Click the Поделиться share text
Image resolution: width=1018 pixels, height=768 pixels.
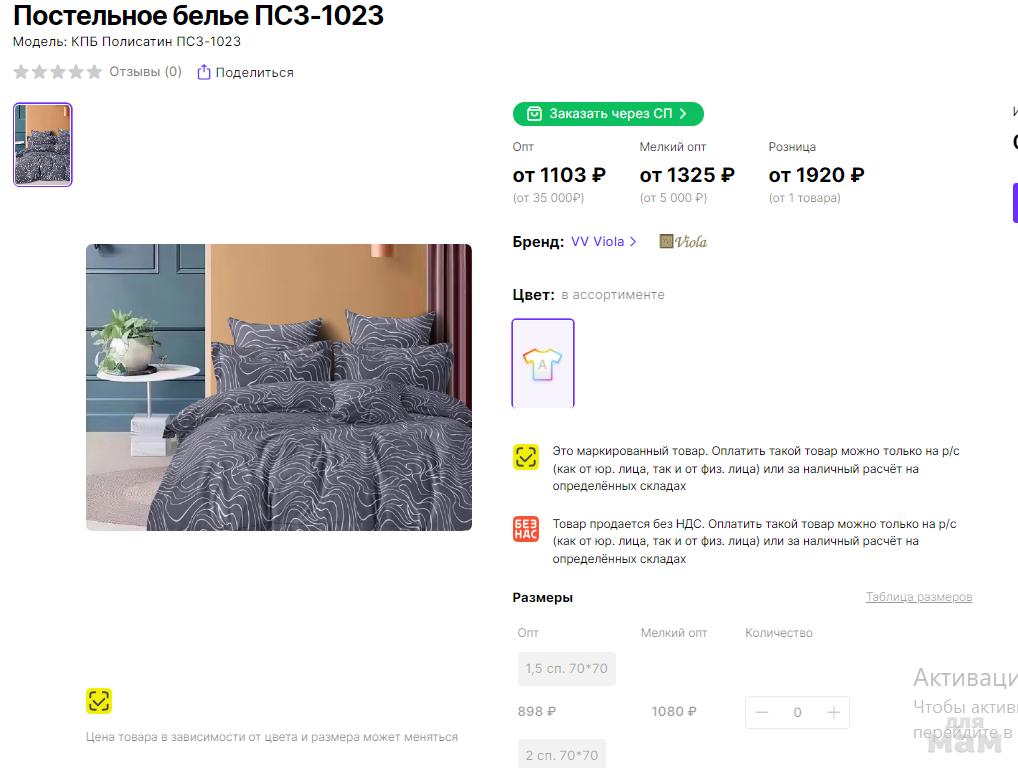pos(254,72)
